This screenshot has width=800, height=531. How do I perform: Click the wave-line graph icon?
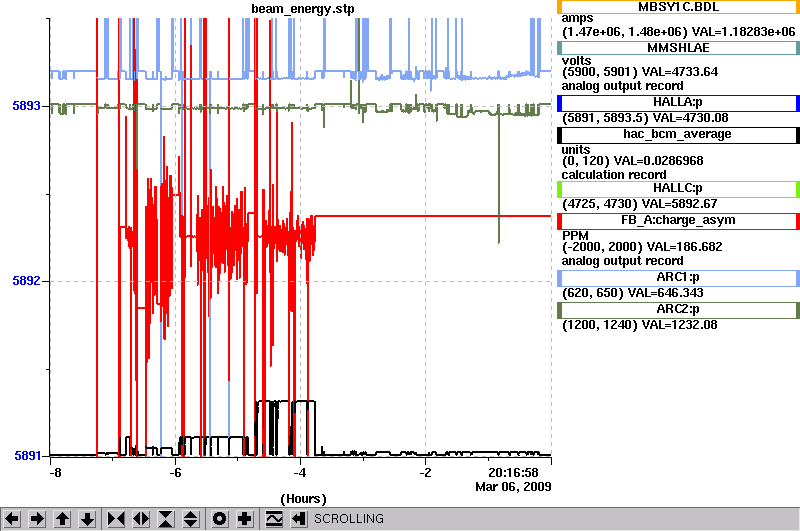[x=274, y=519]
